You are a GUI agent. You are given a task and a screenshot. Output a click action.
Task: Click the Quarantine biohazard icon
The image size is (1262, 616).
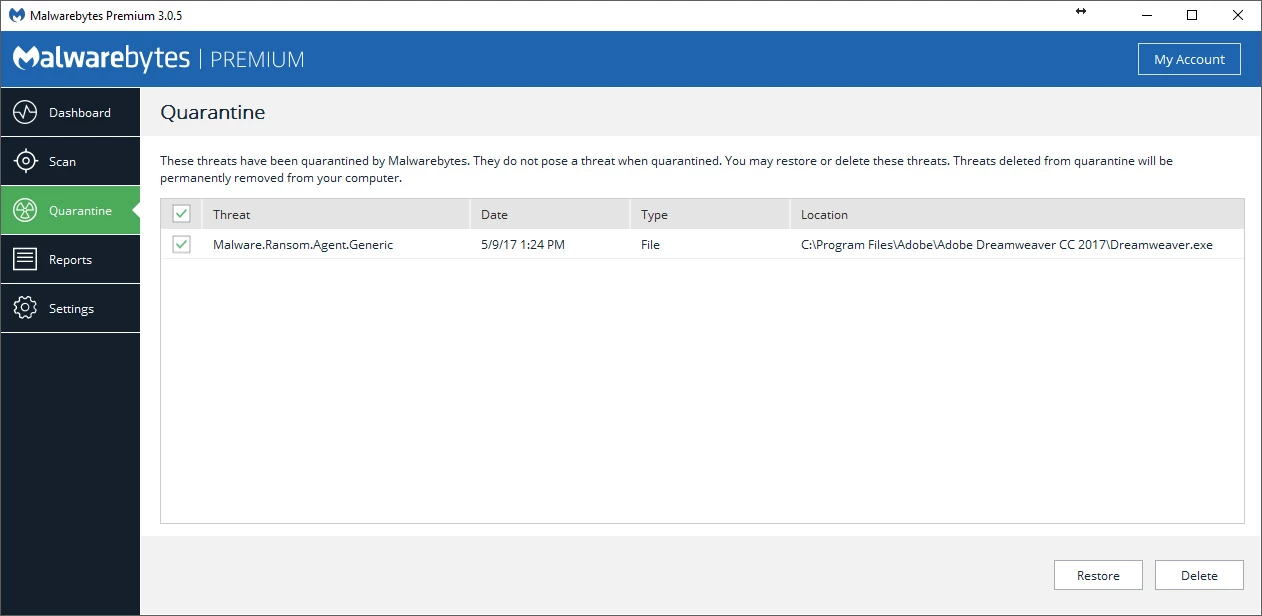point(25,210)
